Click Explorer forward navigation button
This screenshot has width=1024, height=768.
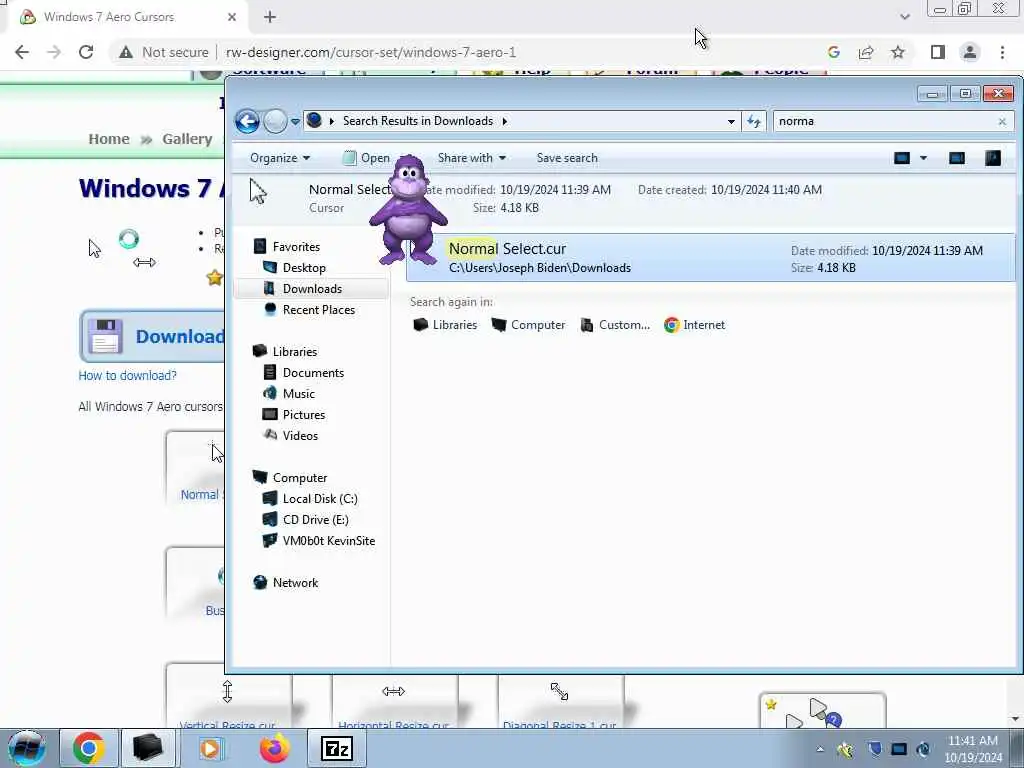click(275, 121)
